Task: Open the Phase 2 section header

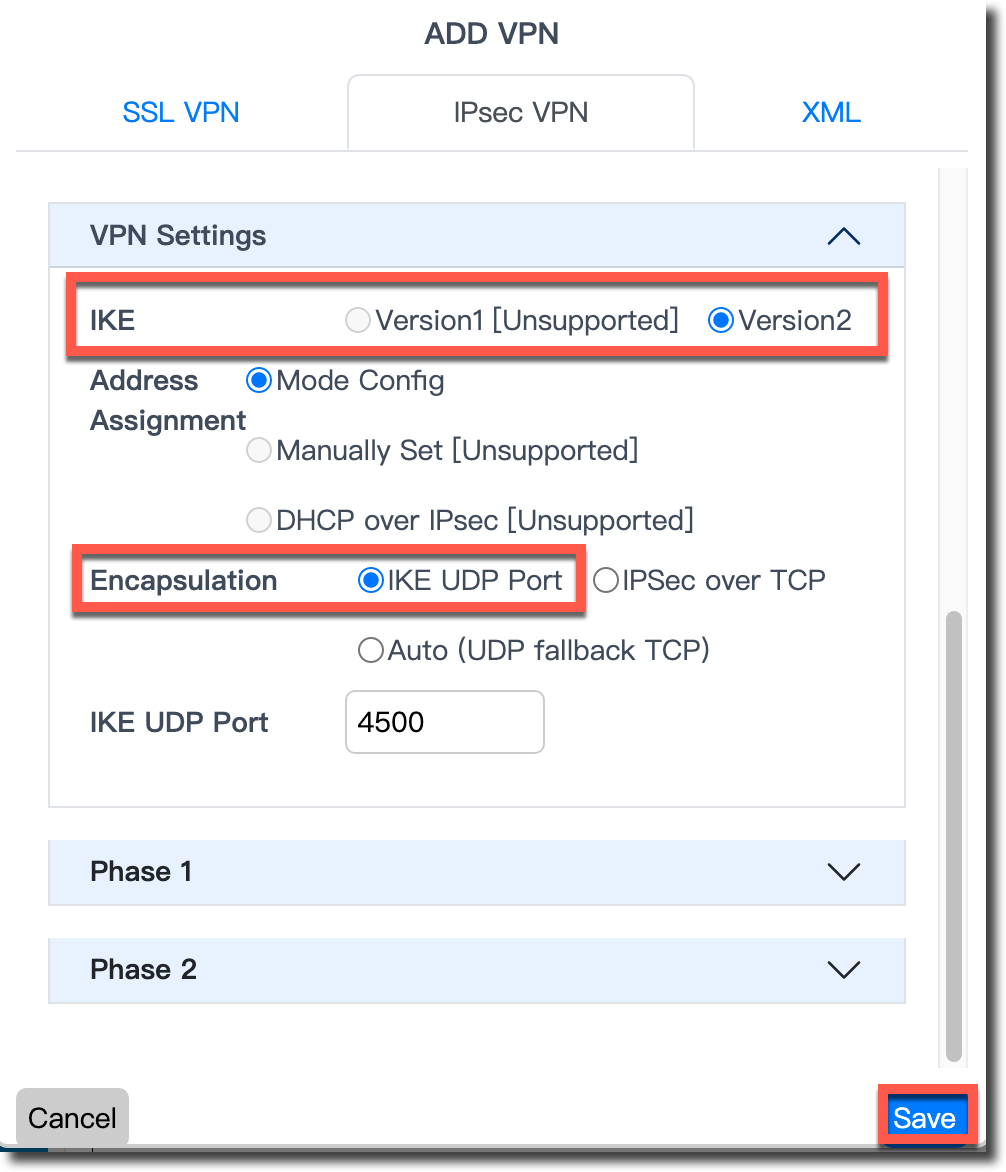Action: coord(144,970)
